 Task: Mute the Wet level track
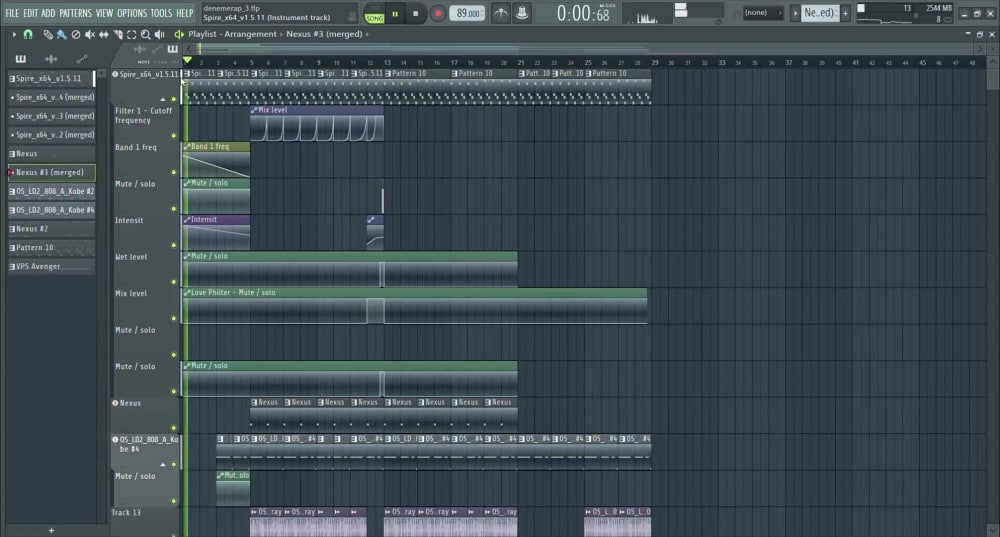pyautogui.click(x=173, y=282)
